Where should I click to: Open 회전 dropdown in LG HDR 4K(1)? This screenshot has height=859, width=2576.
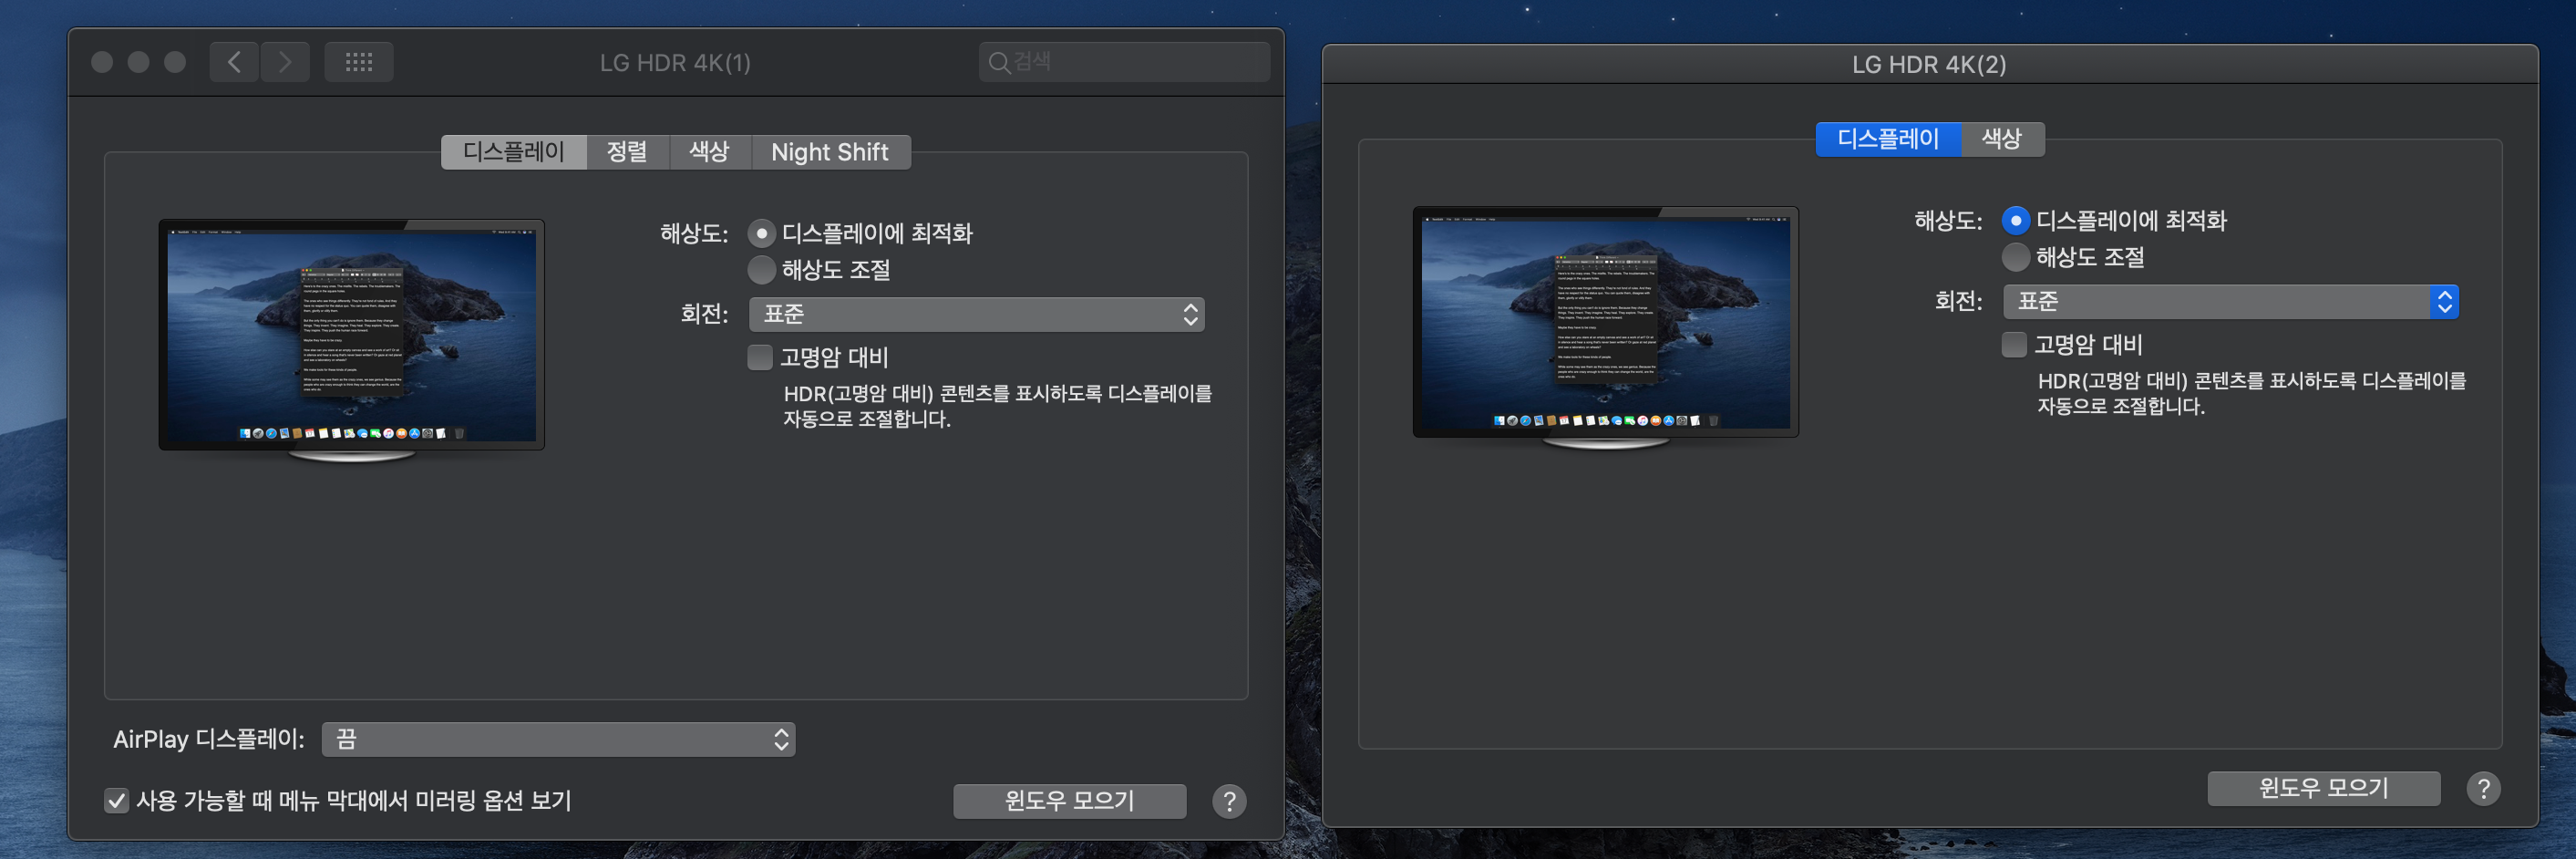(977, 314)
